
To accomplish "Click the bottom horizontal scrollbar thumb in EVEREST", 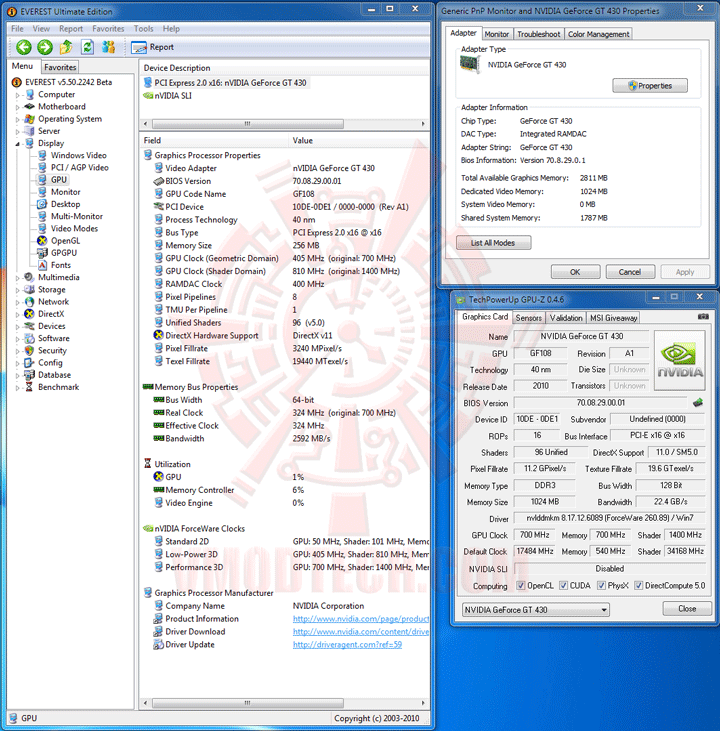I will [248, 703].
